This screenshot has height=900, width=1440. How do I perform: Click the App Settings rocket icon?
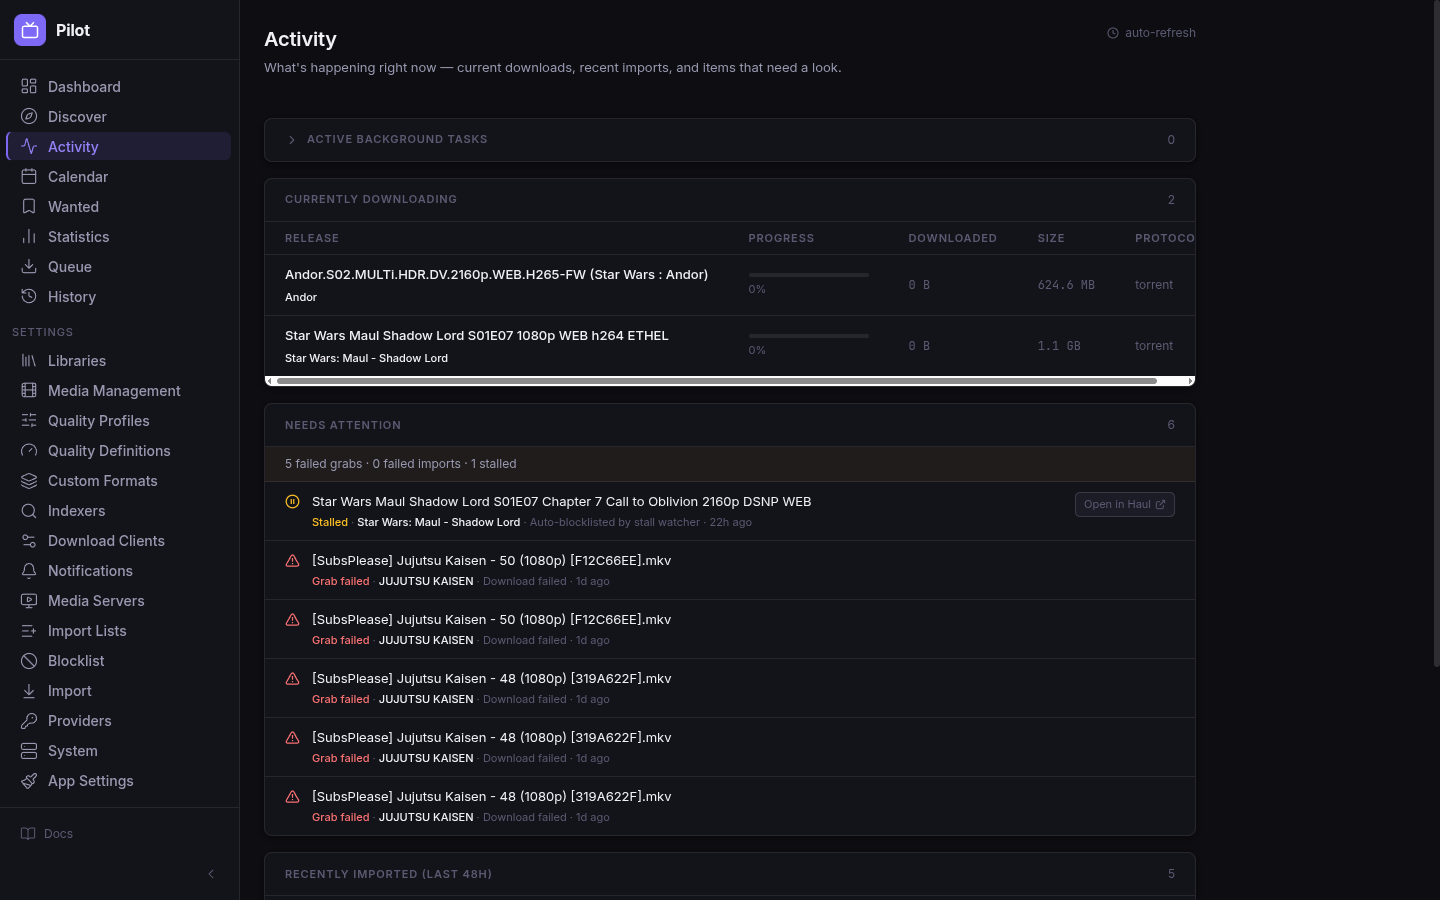(x=29, y=781)
